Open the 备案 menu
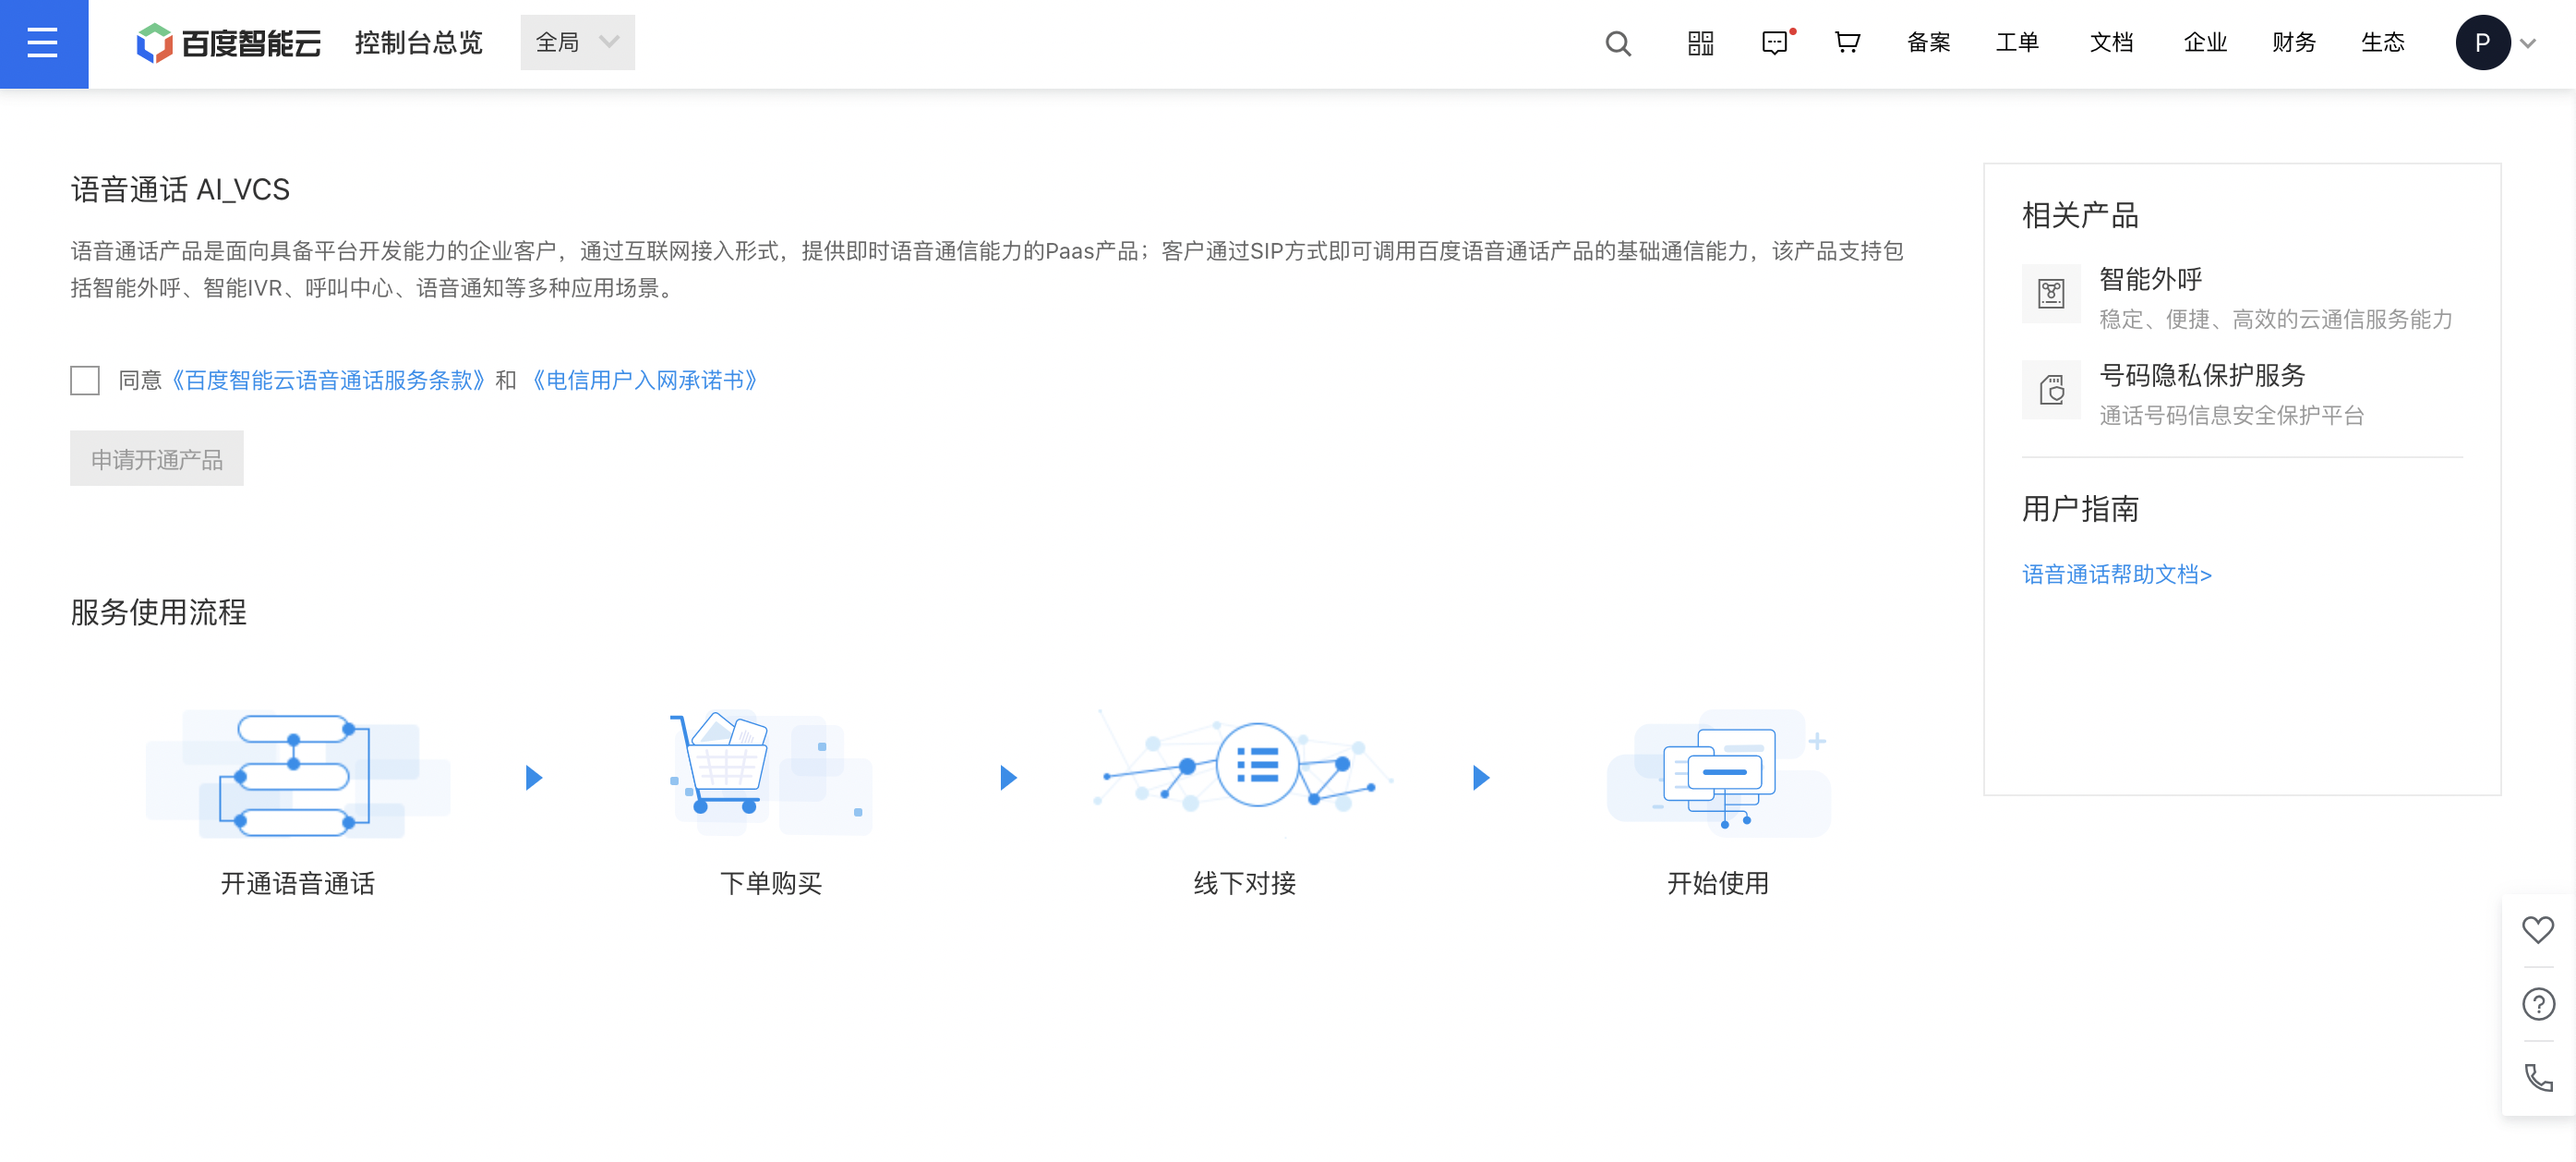The height and width of the screenshot is (1162, 2576). [x=1928, y=43]
